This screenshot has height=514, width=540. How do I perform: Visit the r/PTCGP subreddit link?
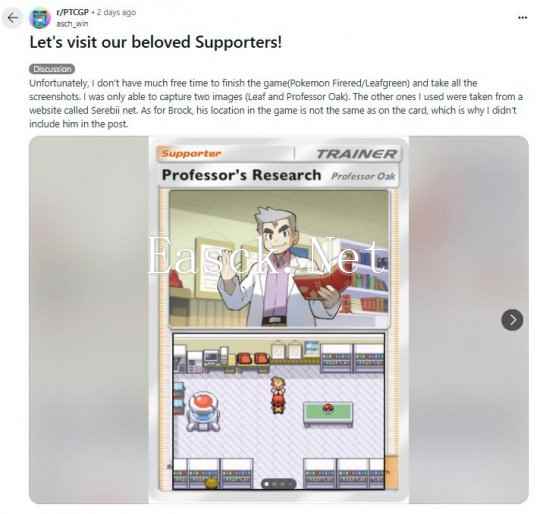(x=72, y=12)
